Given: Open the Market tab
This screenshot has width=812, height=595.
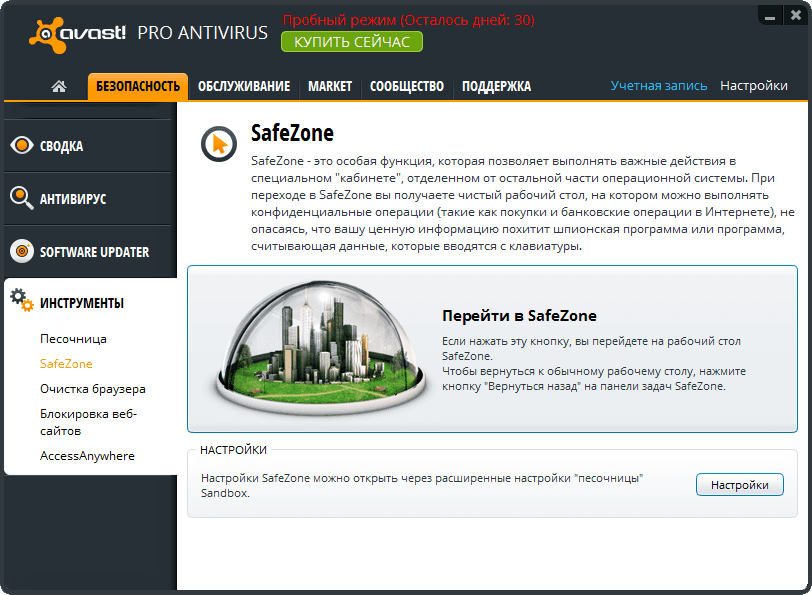Looking at the screenshot, I should point(328,86).
